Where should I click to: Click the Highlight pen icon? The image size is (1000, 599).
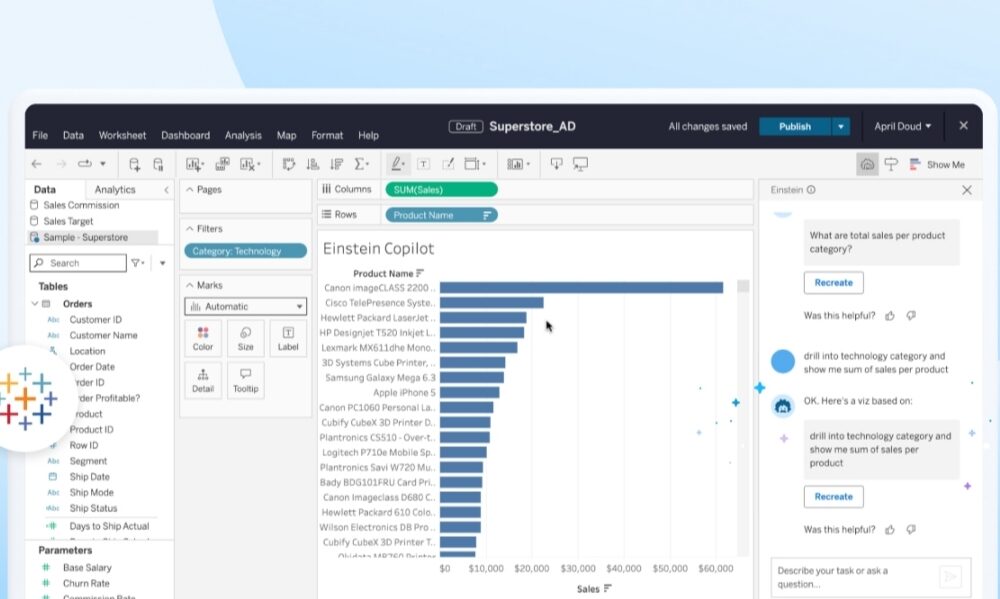coord(397,164)
